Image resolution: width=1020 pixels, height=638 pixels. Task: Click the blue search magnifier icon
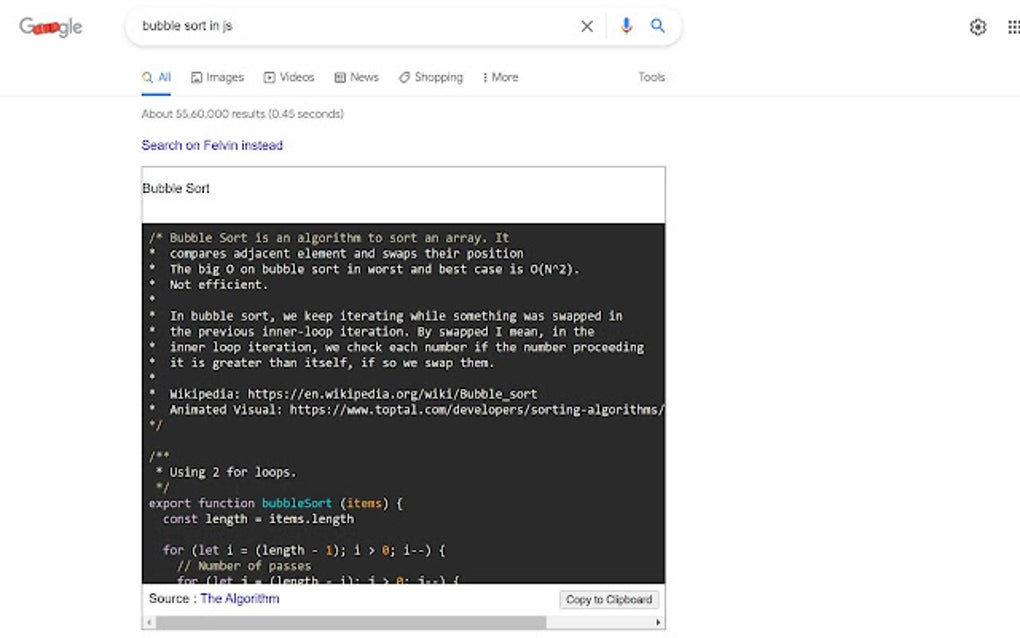(658, 26)
